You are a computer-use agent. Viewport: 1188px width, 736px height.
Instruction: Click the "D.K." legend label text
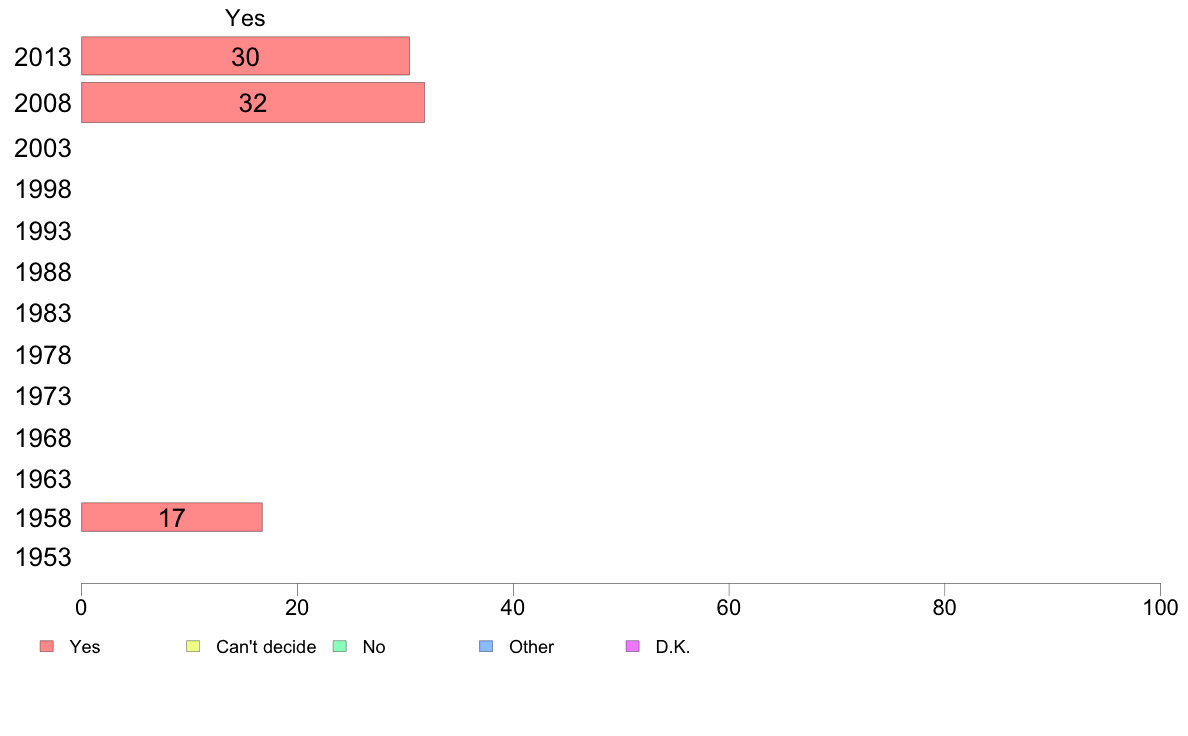coord(673,647)
